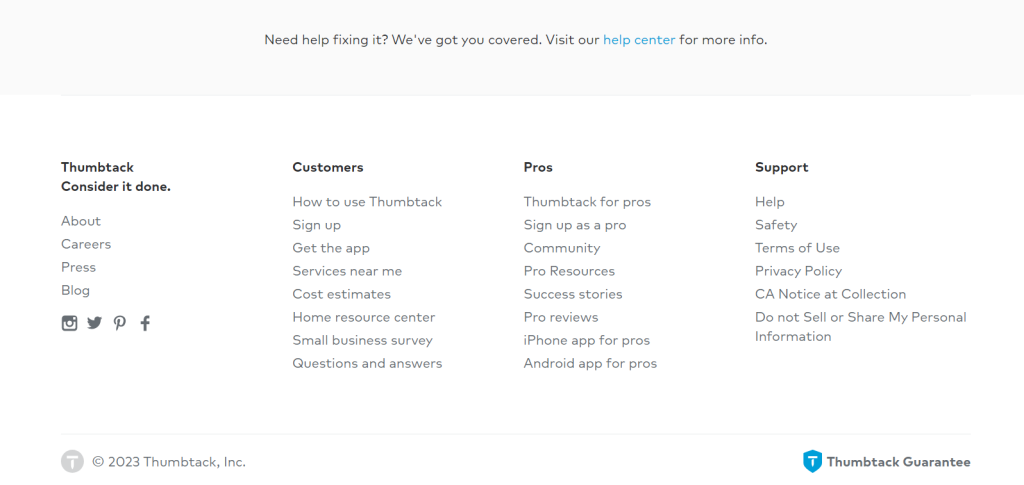Open How to use Thumbtack
Image resolution: width=1024 pixels, height=485 pixels.
click(367, 202)
